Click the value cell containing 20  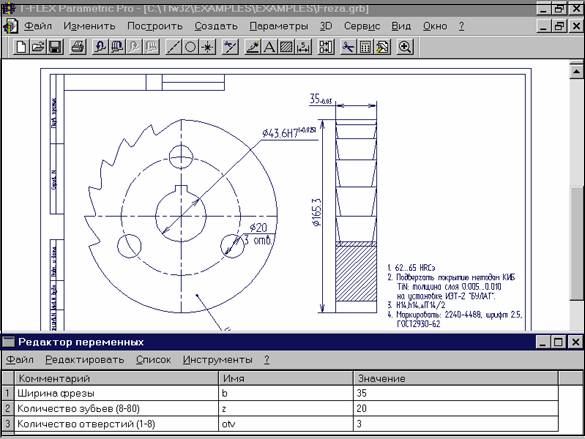click(456, 408)
